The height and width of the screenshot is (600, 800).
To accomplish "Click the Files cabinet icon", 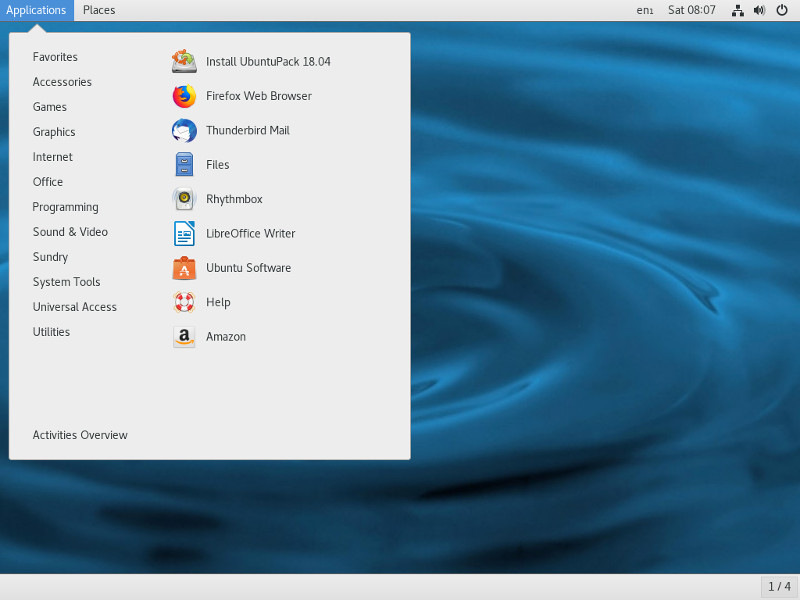I will pos(184,165).
